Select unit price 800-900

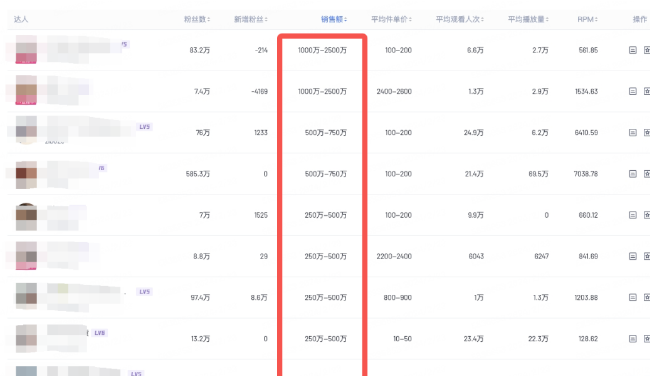coord(398,298)
